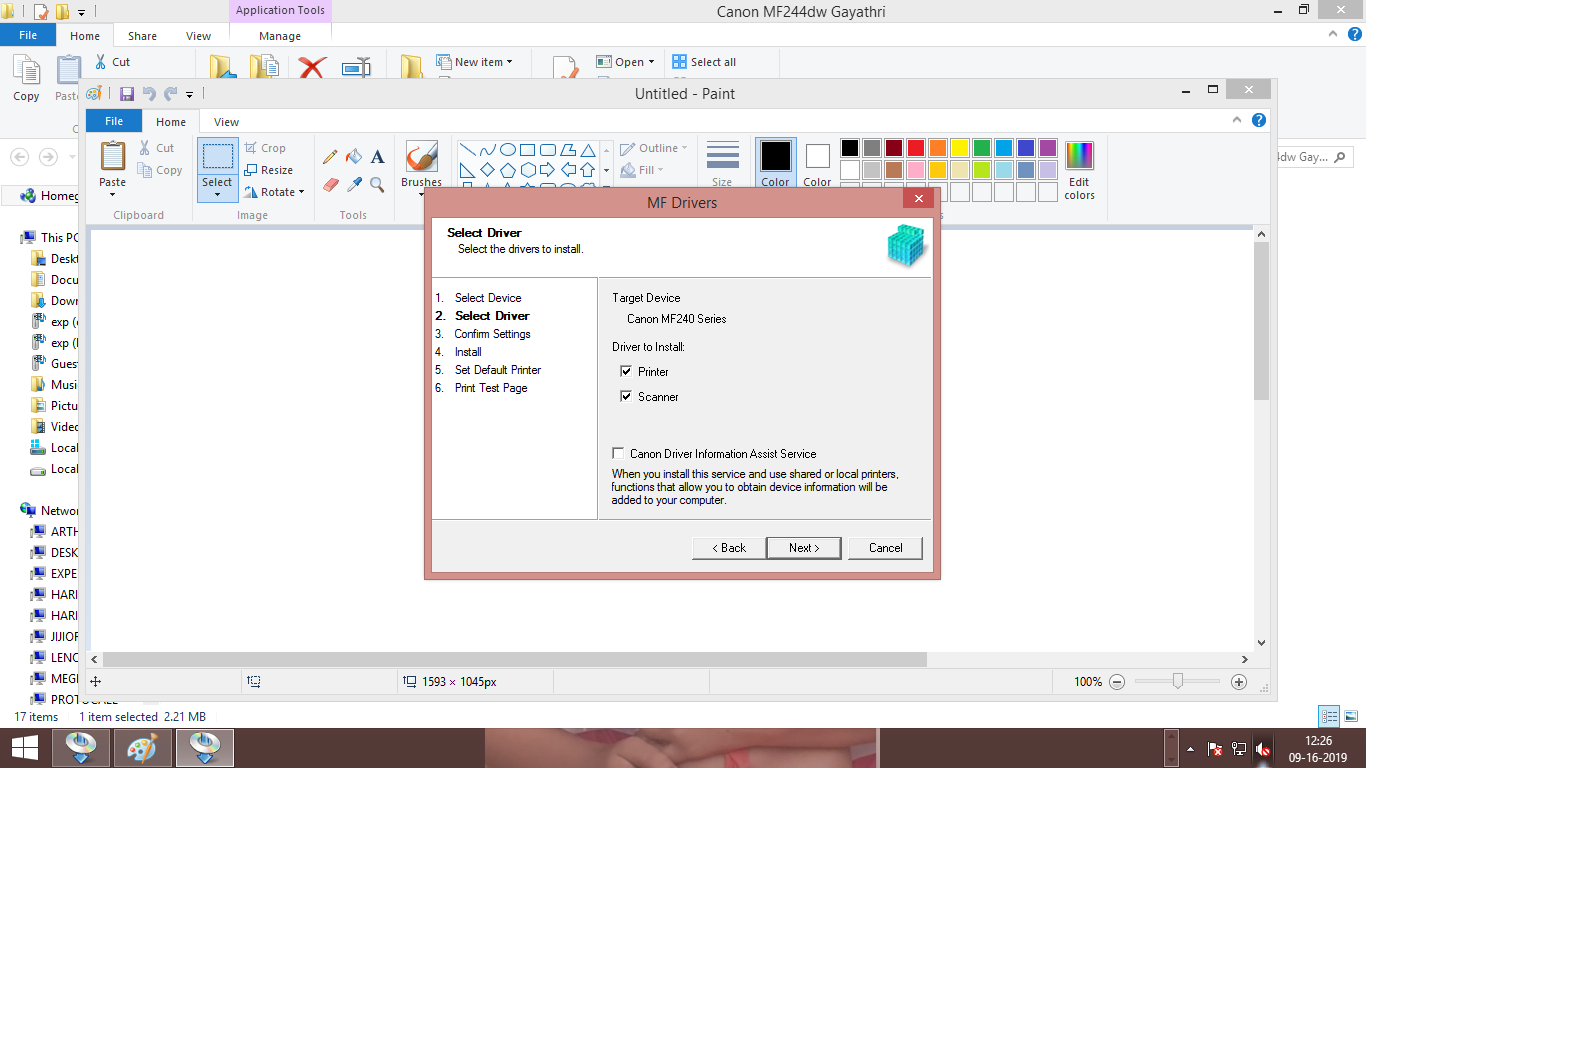
Task: Switch to Paint via its taskbar icon
Action: (x=142, y=748)
